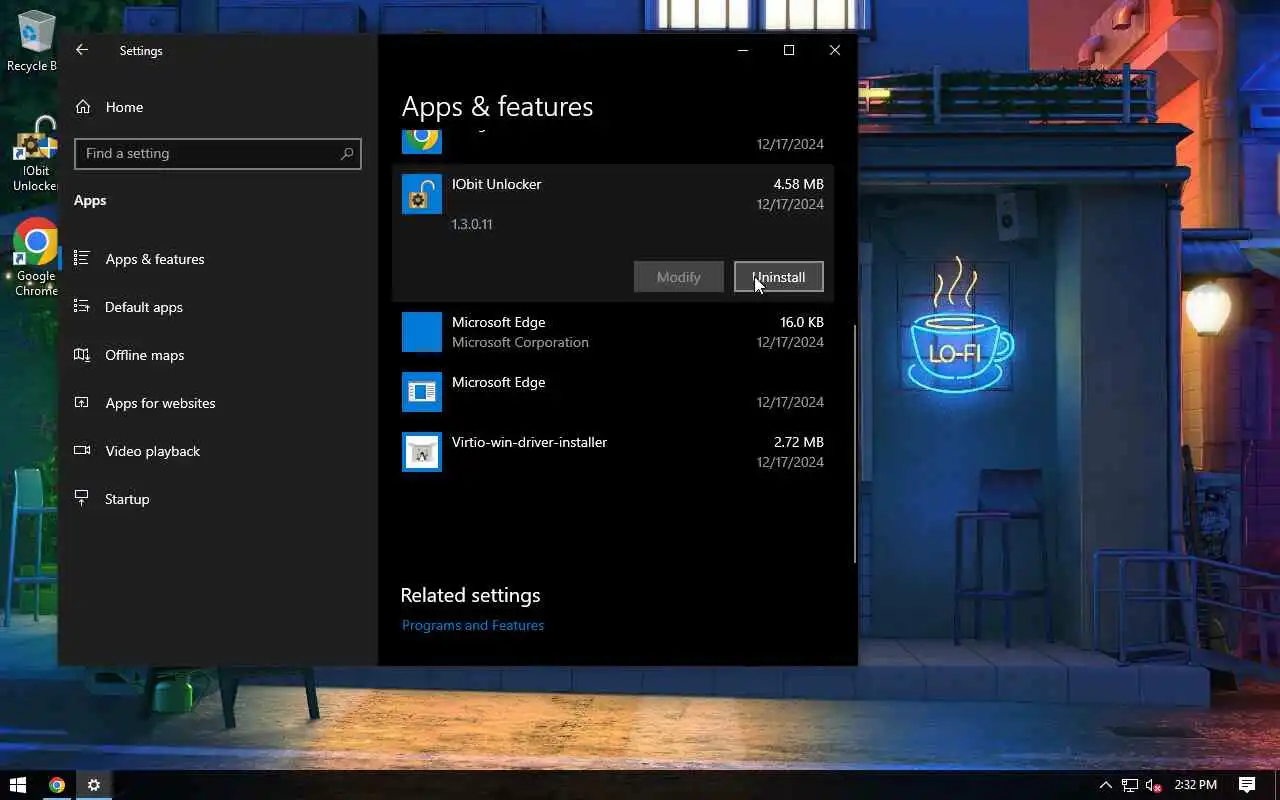Select Microsoft Edge by Microsoft Corporation entry
Image resolution: width=1280 pixels, height=800 pixels.
(x=613, y=332)
